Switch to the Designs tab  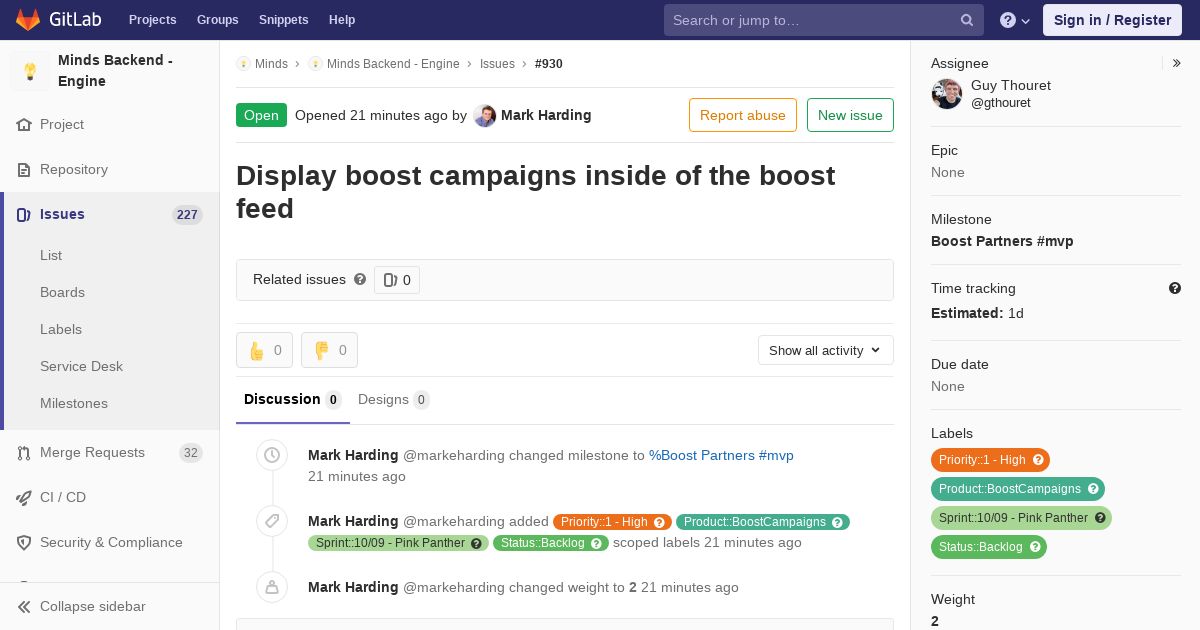(393, 399)
